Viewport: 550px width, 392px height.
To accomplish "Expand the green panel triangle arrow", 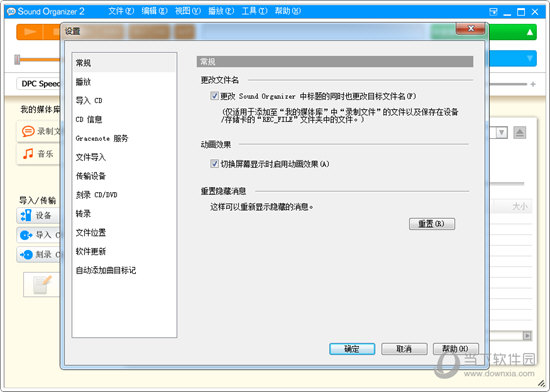I will click(x=530, y=32).
